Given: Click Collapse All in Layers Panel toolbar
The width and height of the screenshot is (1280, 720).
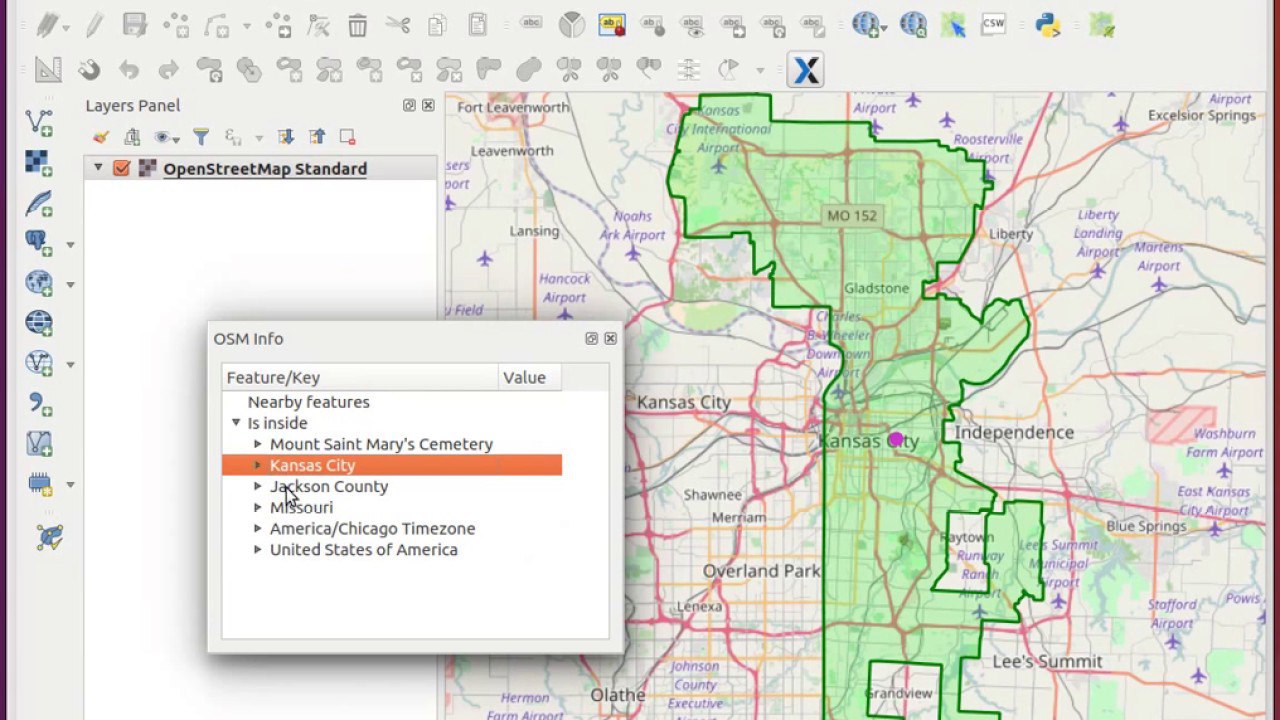Looking at the screenshot, I should (317, 137).
